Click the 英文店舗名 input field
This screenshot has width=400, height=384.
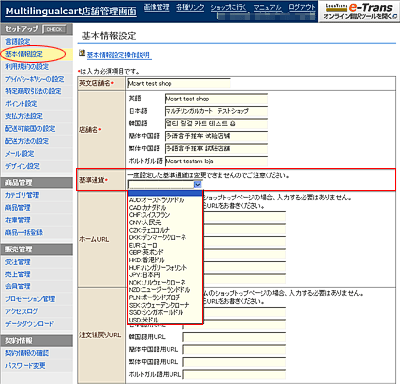[x=179, y=83]
